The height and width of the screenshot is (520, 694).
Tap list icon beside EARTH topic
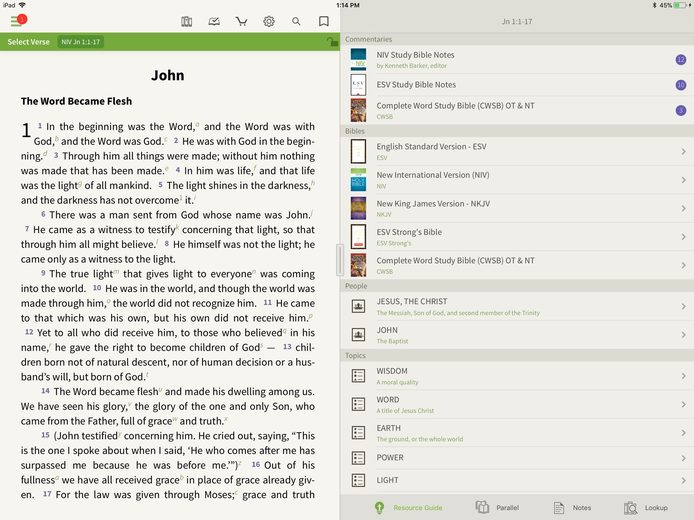click(x=358, y=433)
